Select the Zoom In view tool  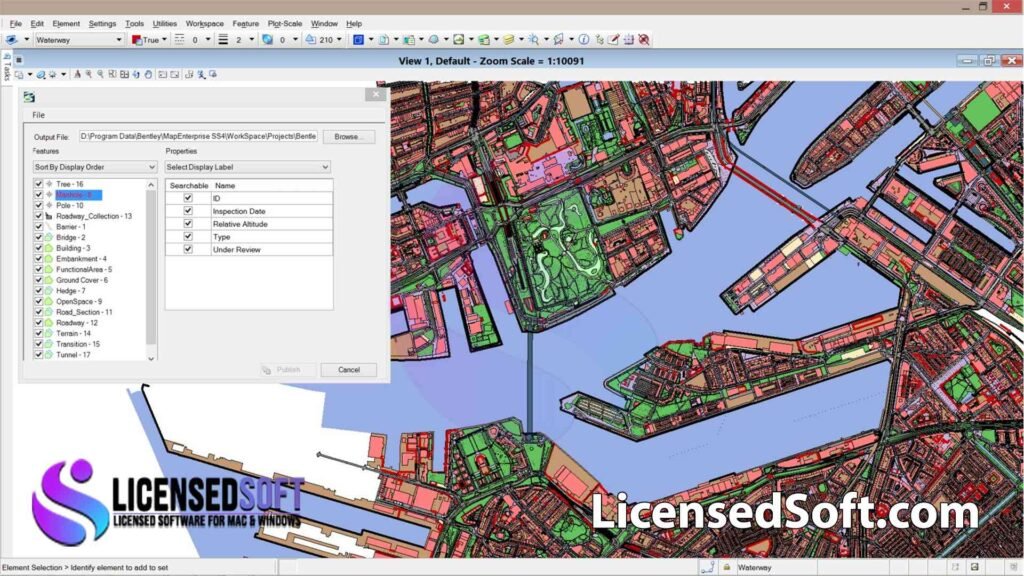pyautogui.click(x=89, y=74)
